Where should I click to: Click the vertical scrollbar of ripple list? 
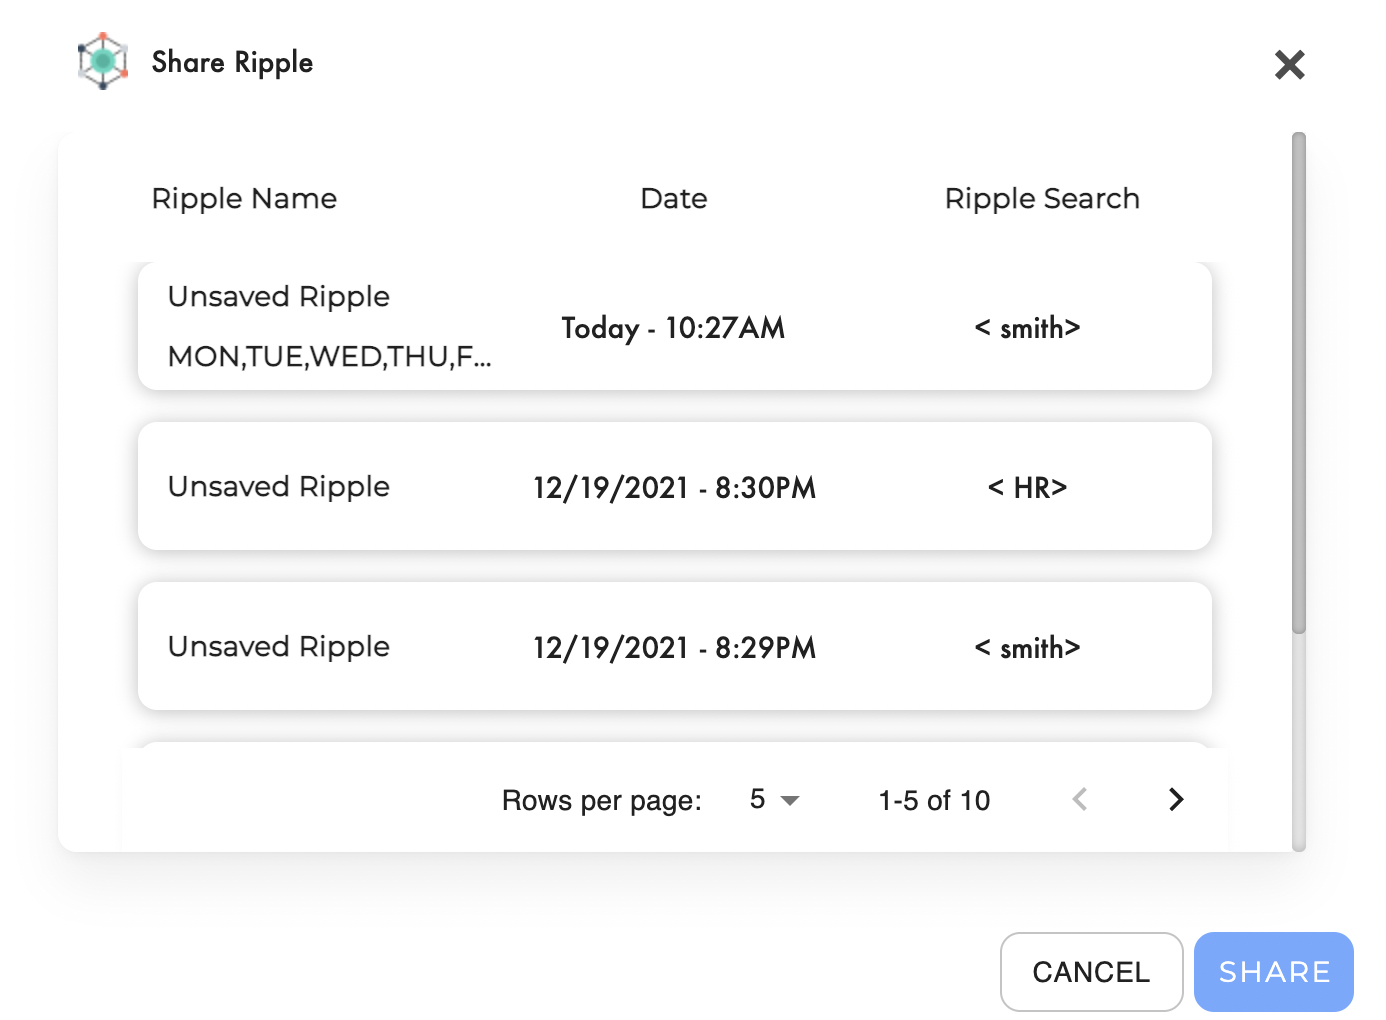point(1299,383)
